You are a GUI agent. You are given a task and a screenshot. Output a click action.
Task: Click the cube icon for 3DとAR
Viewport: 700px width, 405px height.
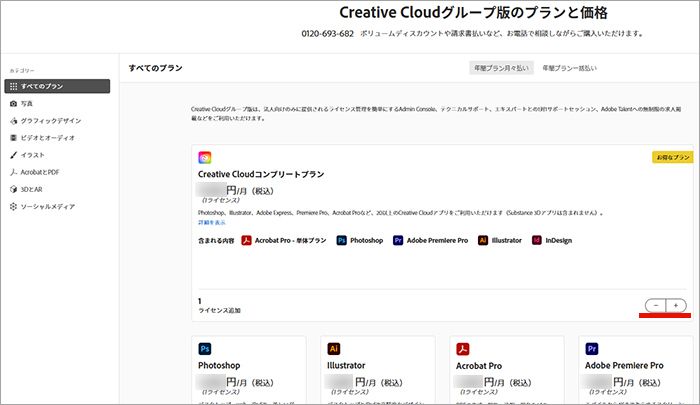click(13, 189)
